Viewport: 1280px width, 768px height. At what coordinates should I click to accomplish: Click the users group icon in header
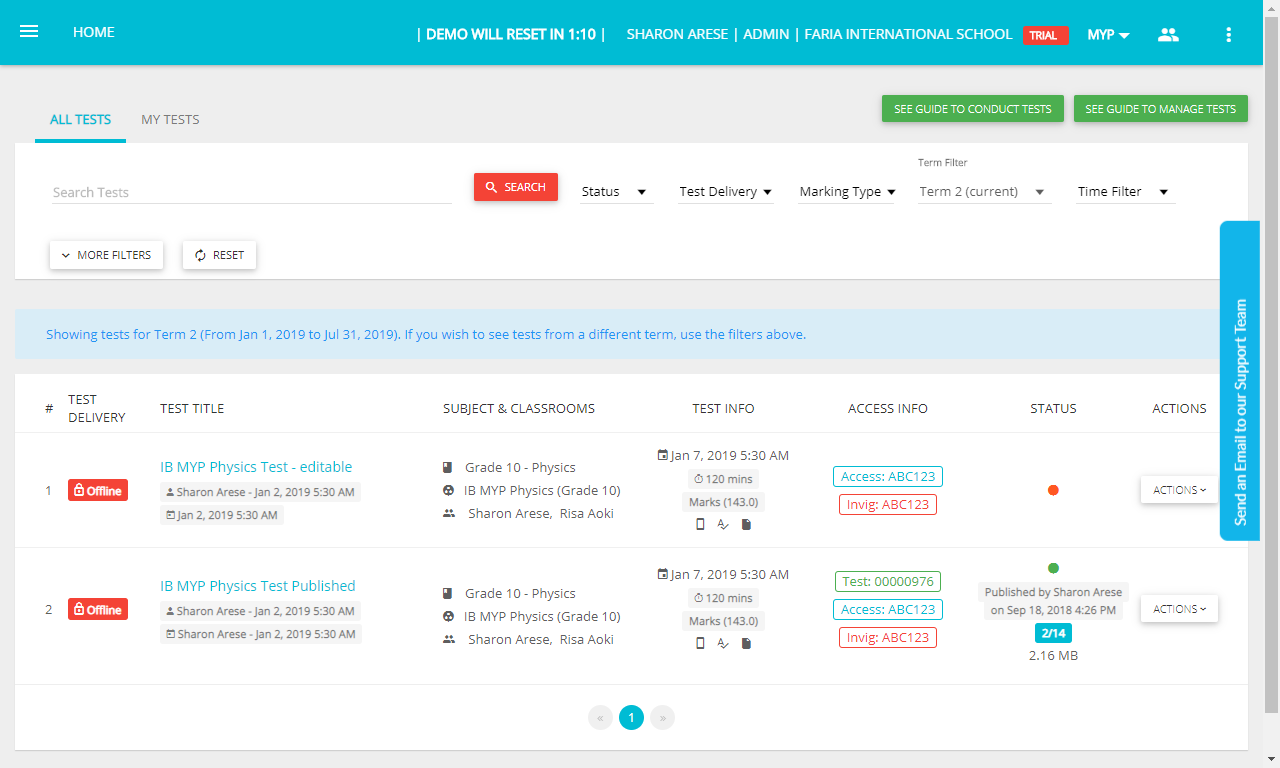(1168, 34)
